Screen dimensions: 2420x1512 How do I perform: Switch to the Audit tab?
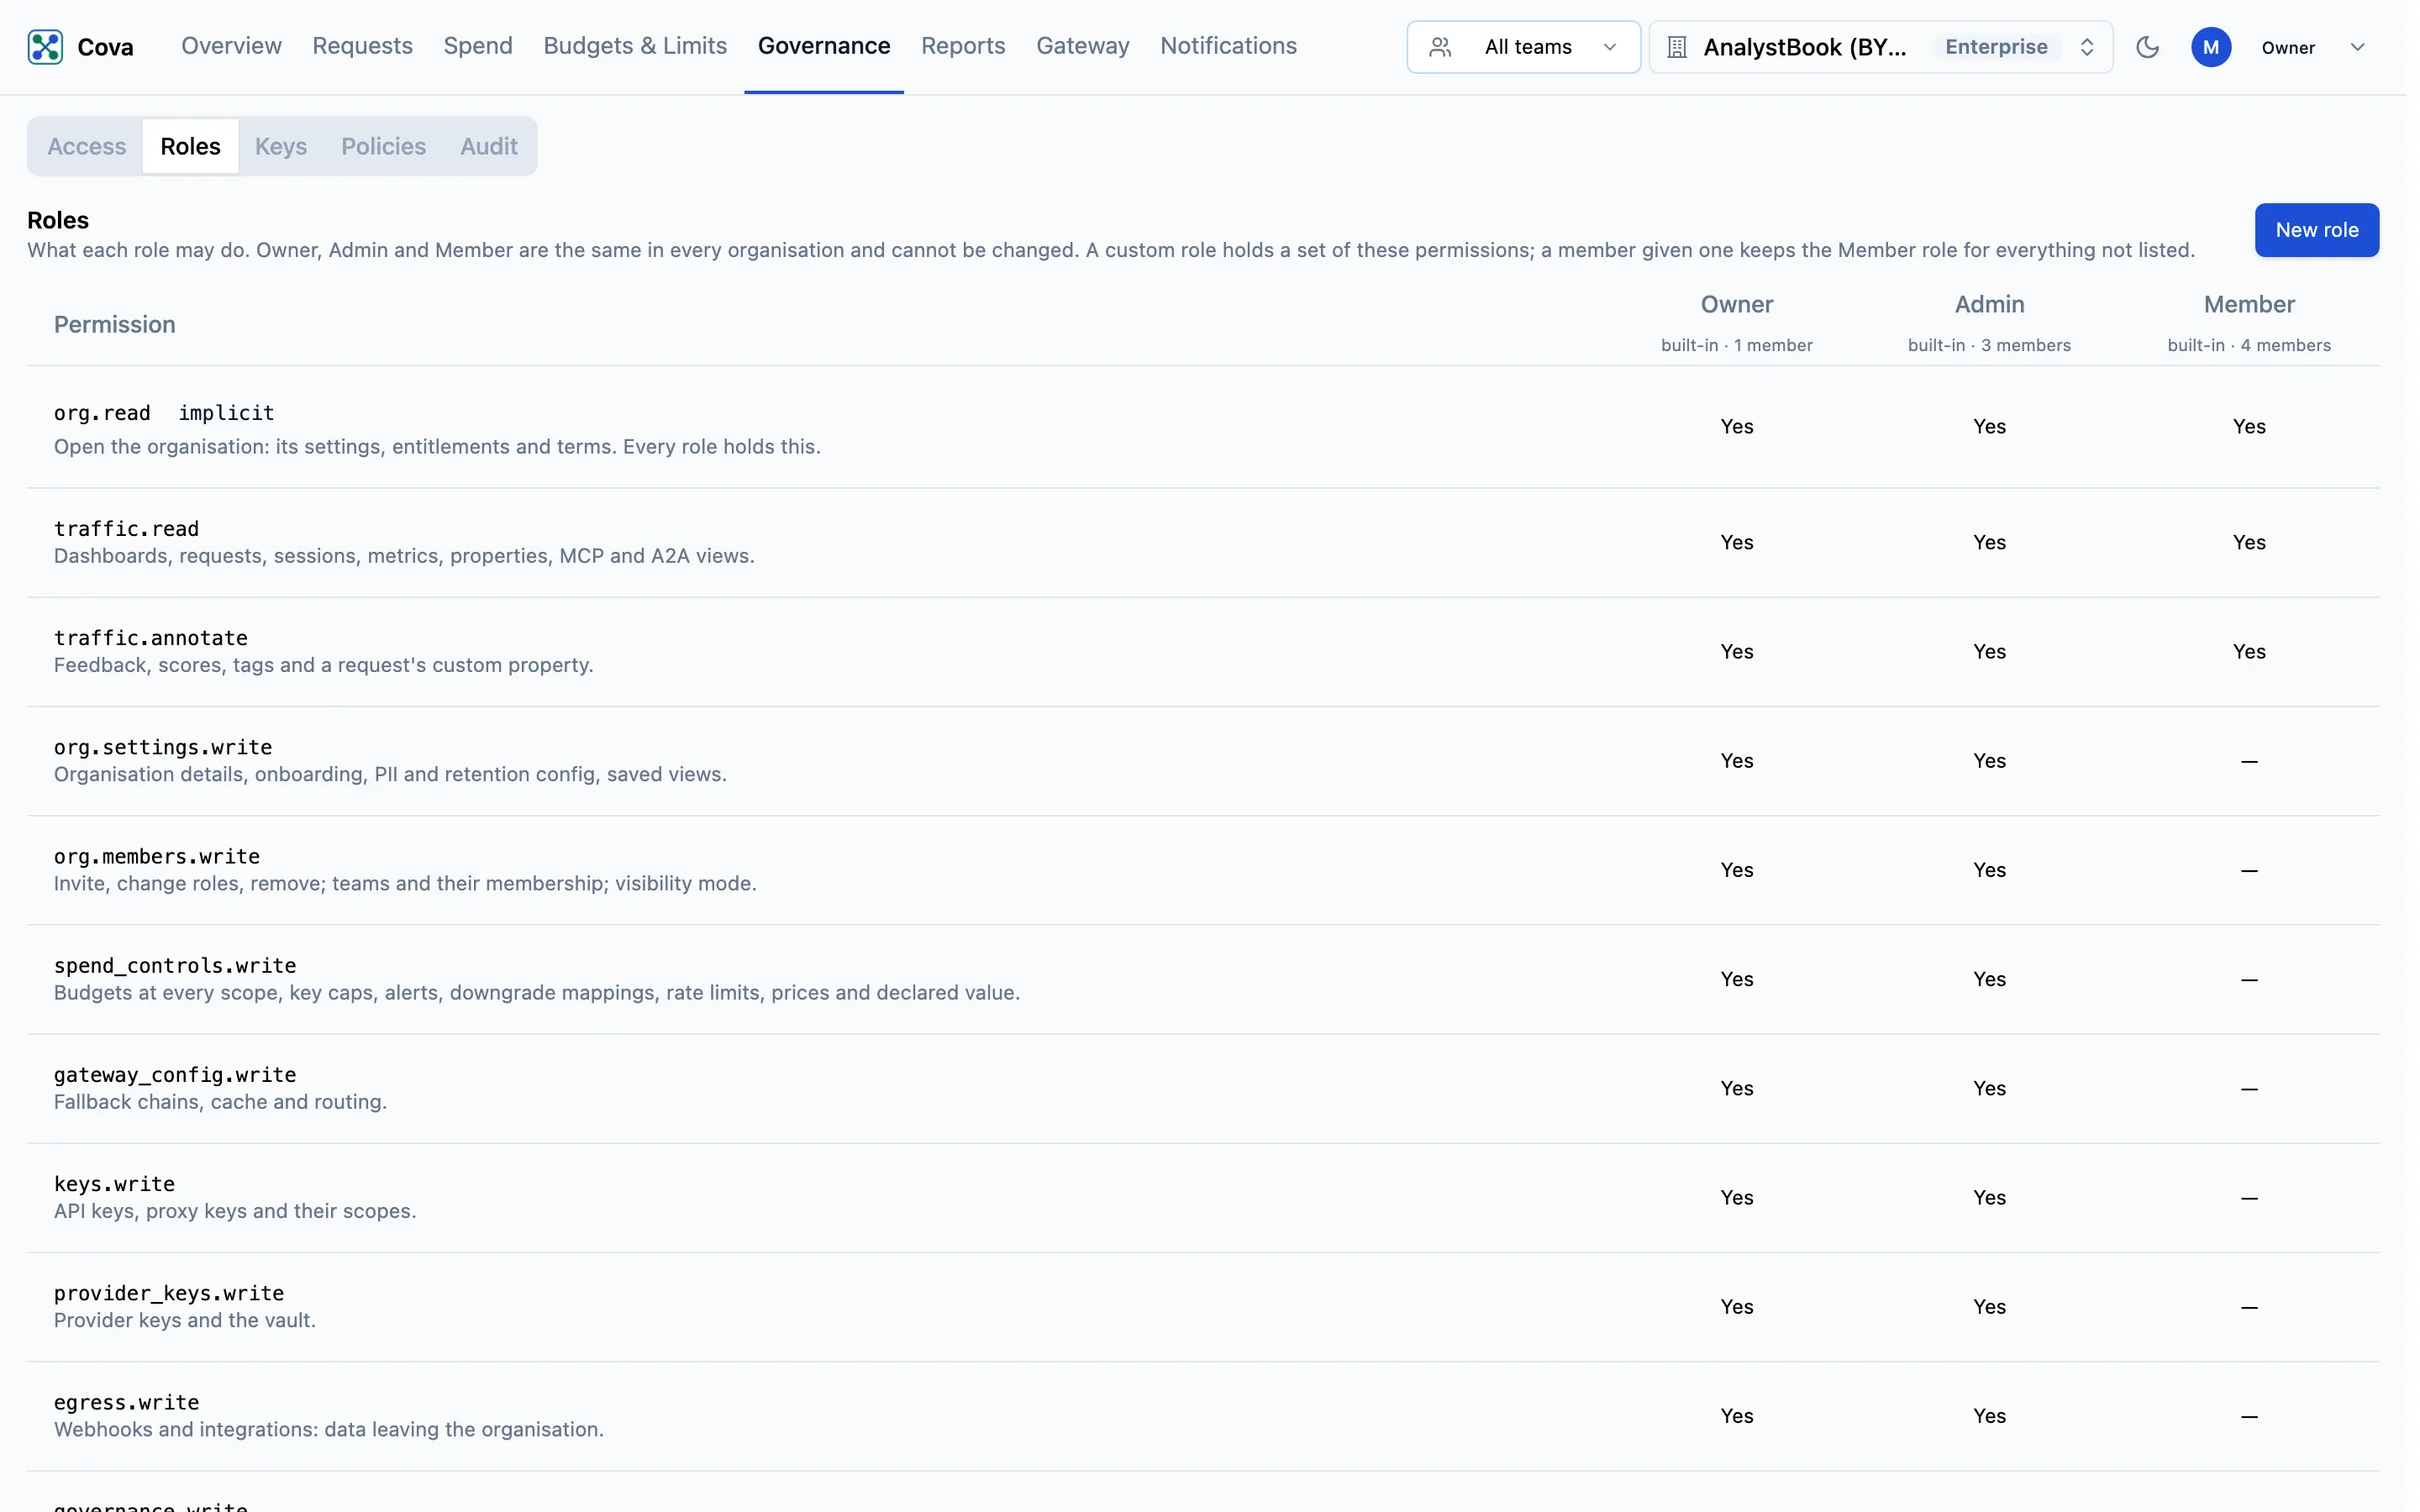[x=488, y=146]
